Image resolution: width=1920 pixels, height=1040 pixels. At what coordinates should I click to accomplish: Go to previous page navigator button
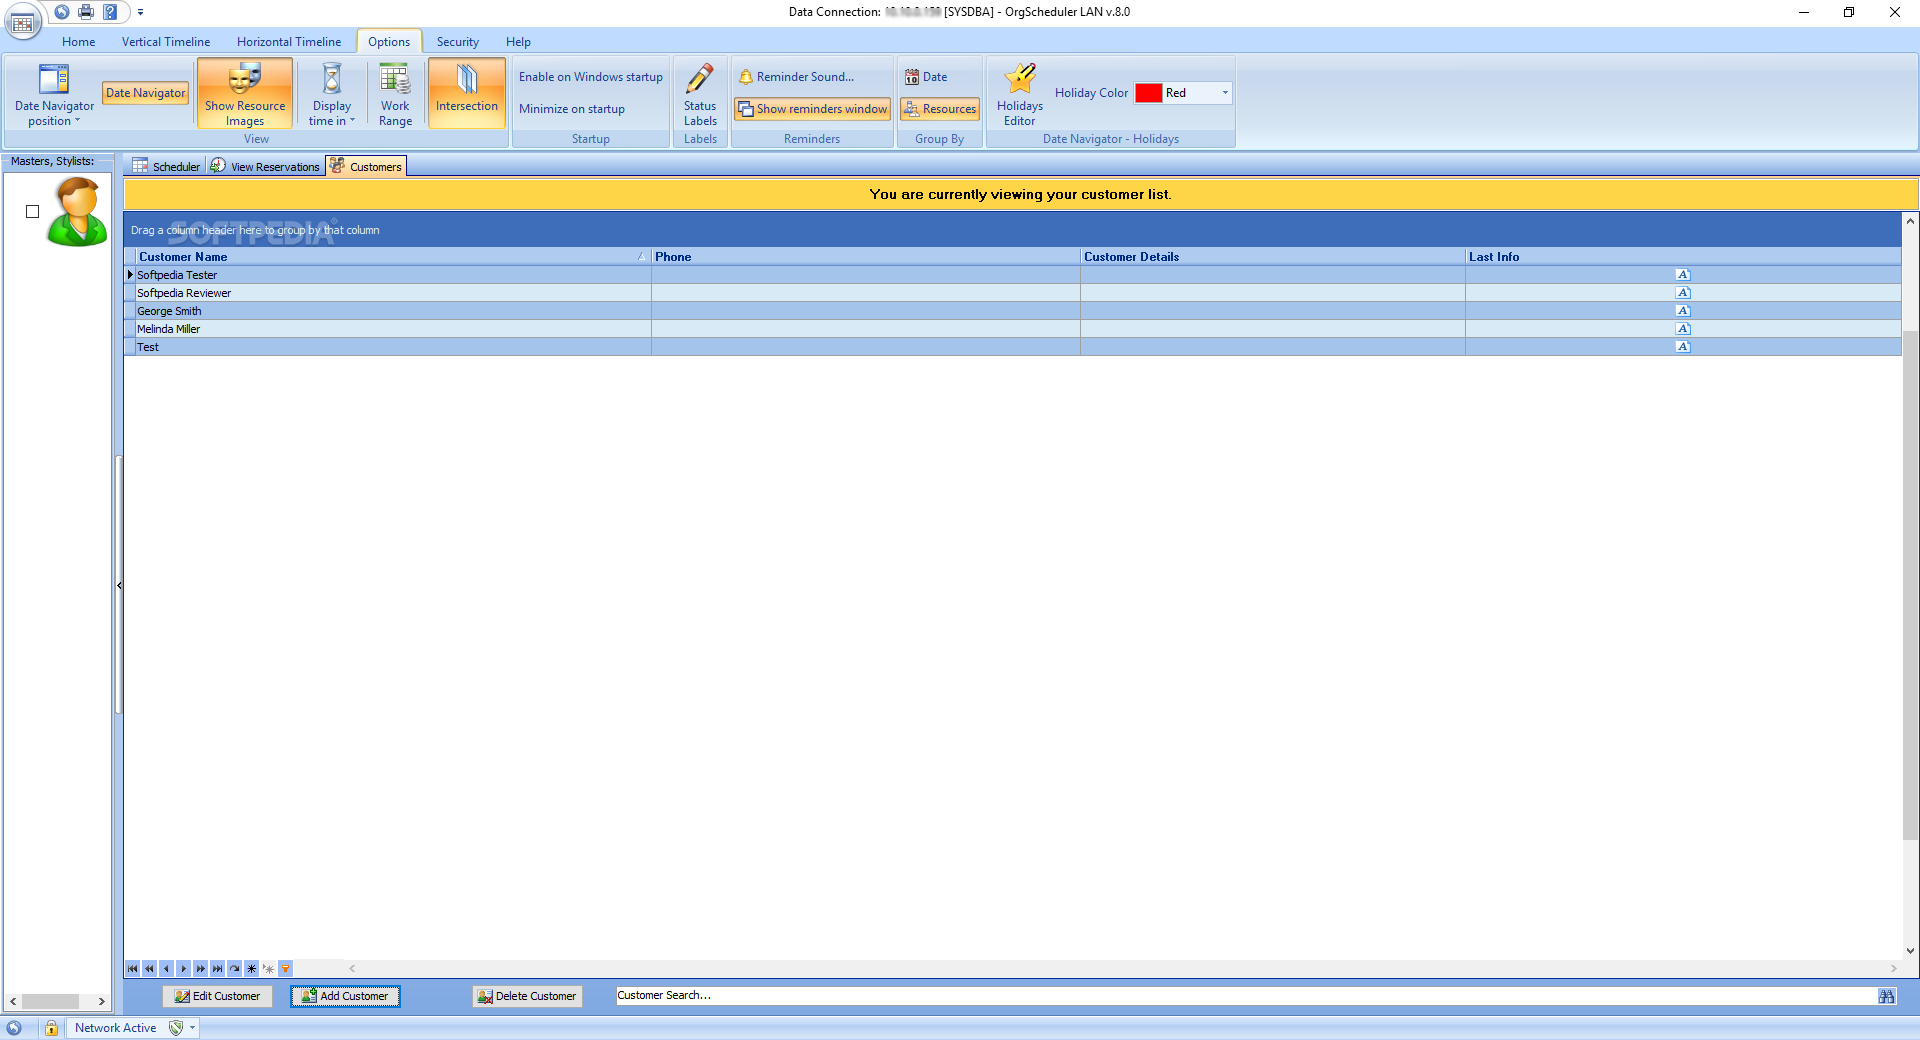[x=149, y=968]
